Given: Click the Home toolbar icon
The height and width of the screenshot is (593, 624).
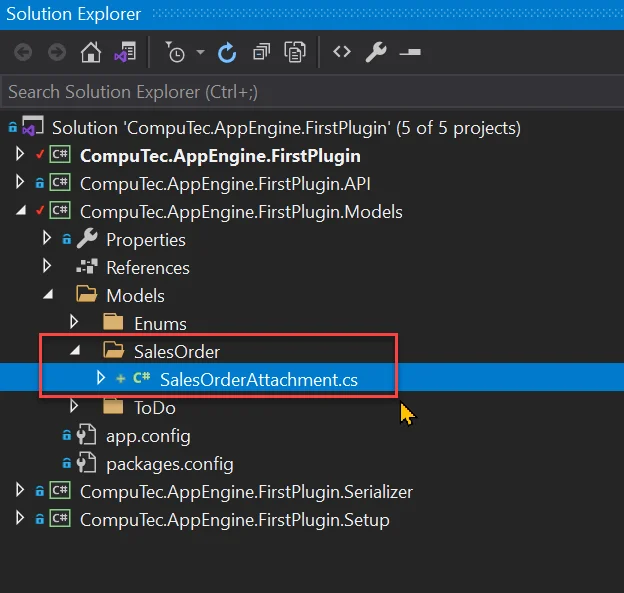Looking at the screenshot, I should (x=91, y=52).
